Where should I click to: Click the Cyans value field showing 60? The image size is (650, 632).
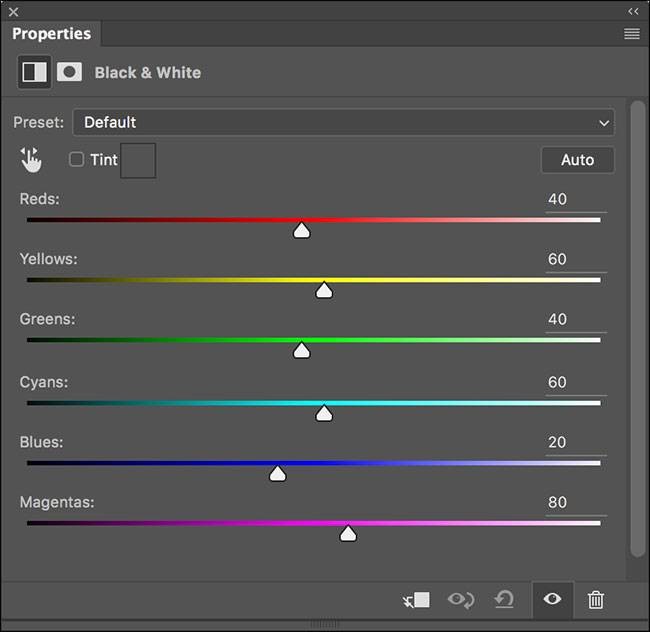576,383
